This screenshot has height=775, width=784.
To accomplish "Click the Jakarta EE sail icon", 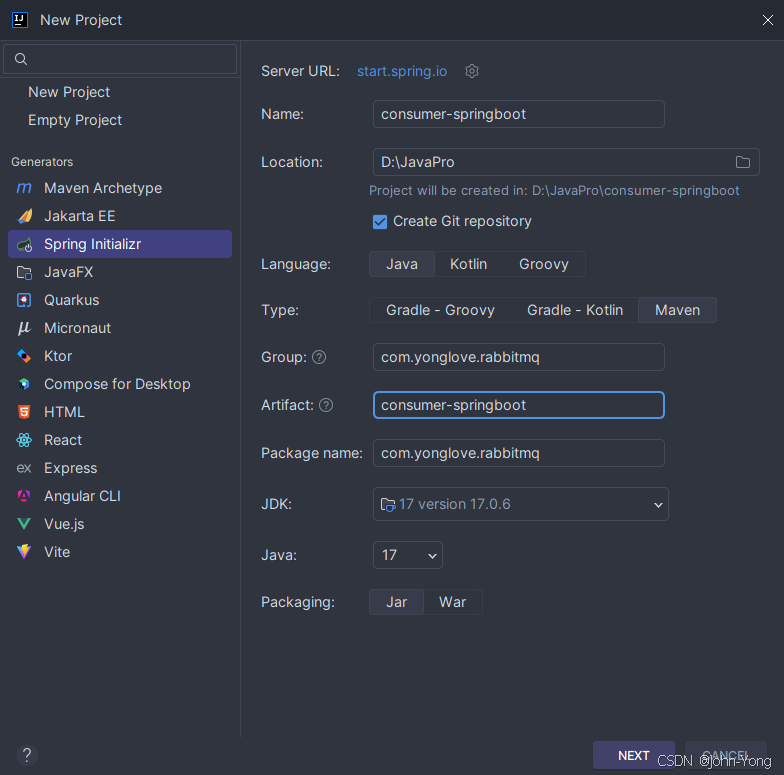I will [x=24, y=216].
